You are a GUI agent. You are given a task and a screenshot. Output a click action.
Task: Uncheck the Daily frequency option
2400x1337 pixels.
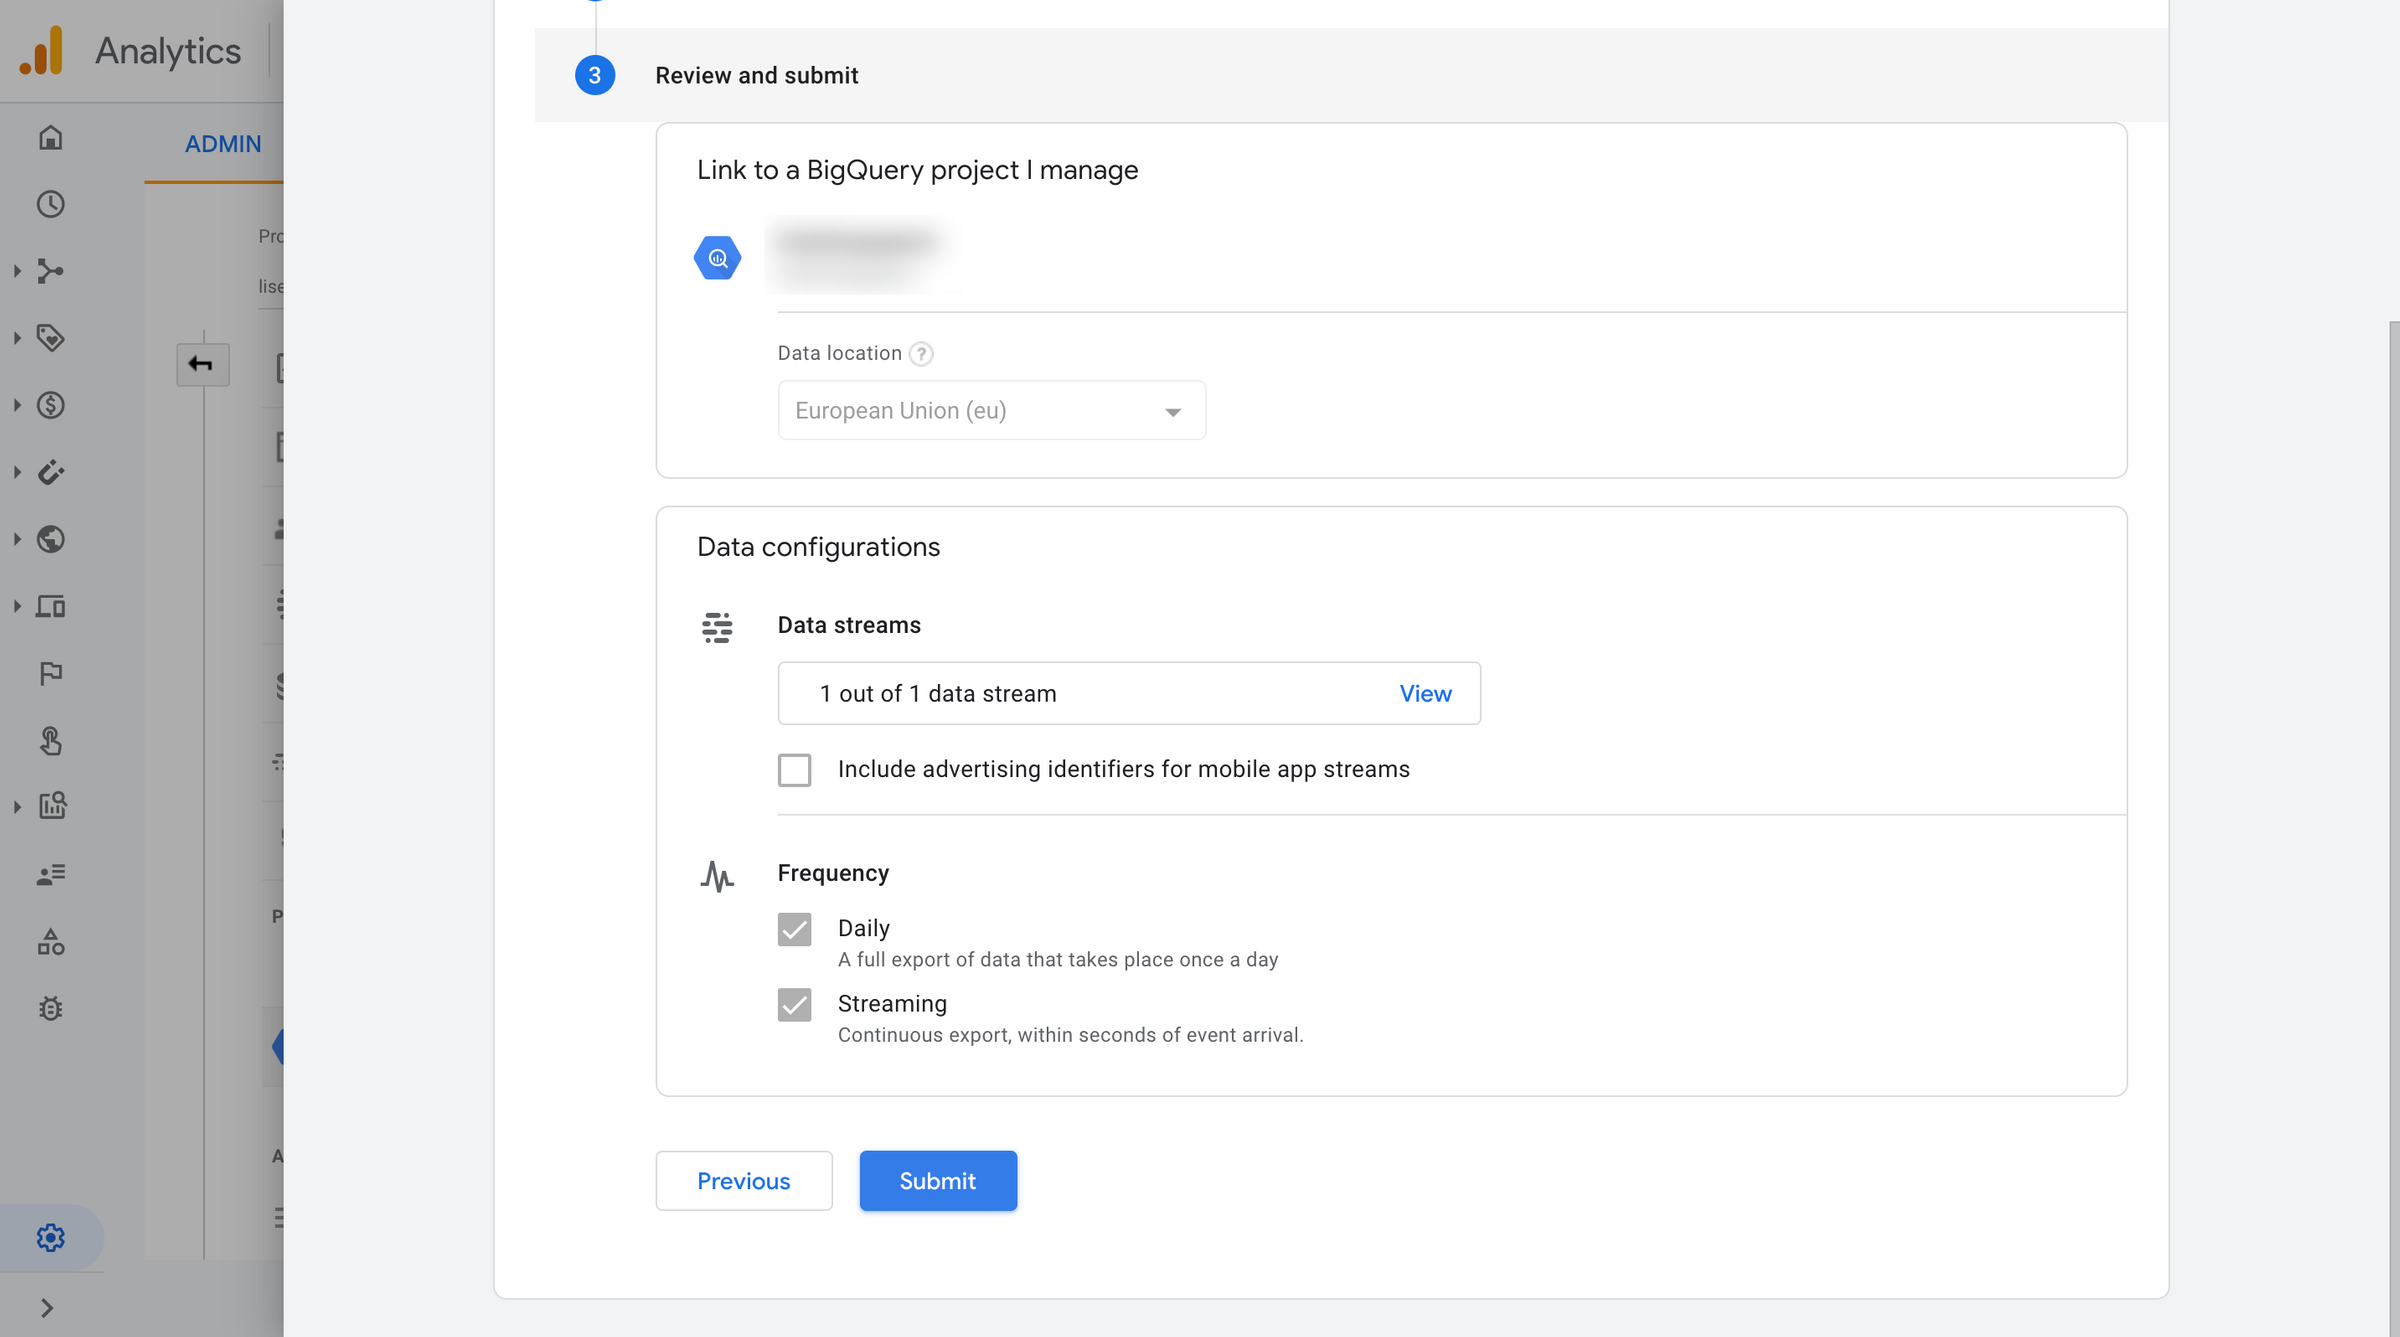(794, 929)
